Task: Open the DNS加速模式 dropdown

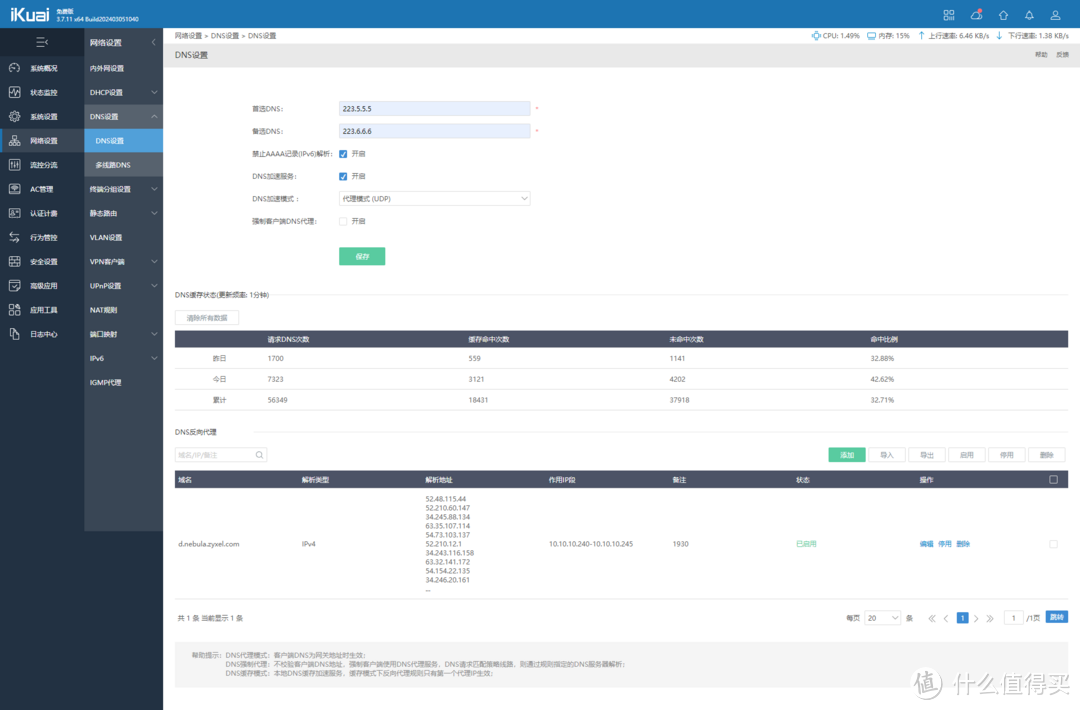Action: (x=434, y=199)
